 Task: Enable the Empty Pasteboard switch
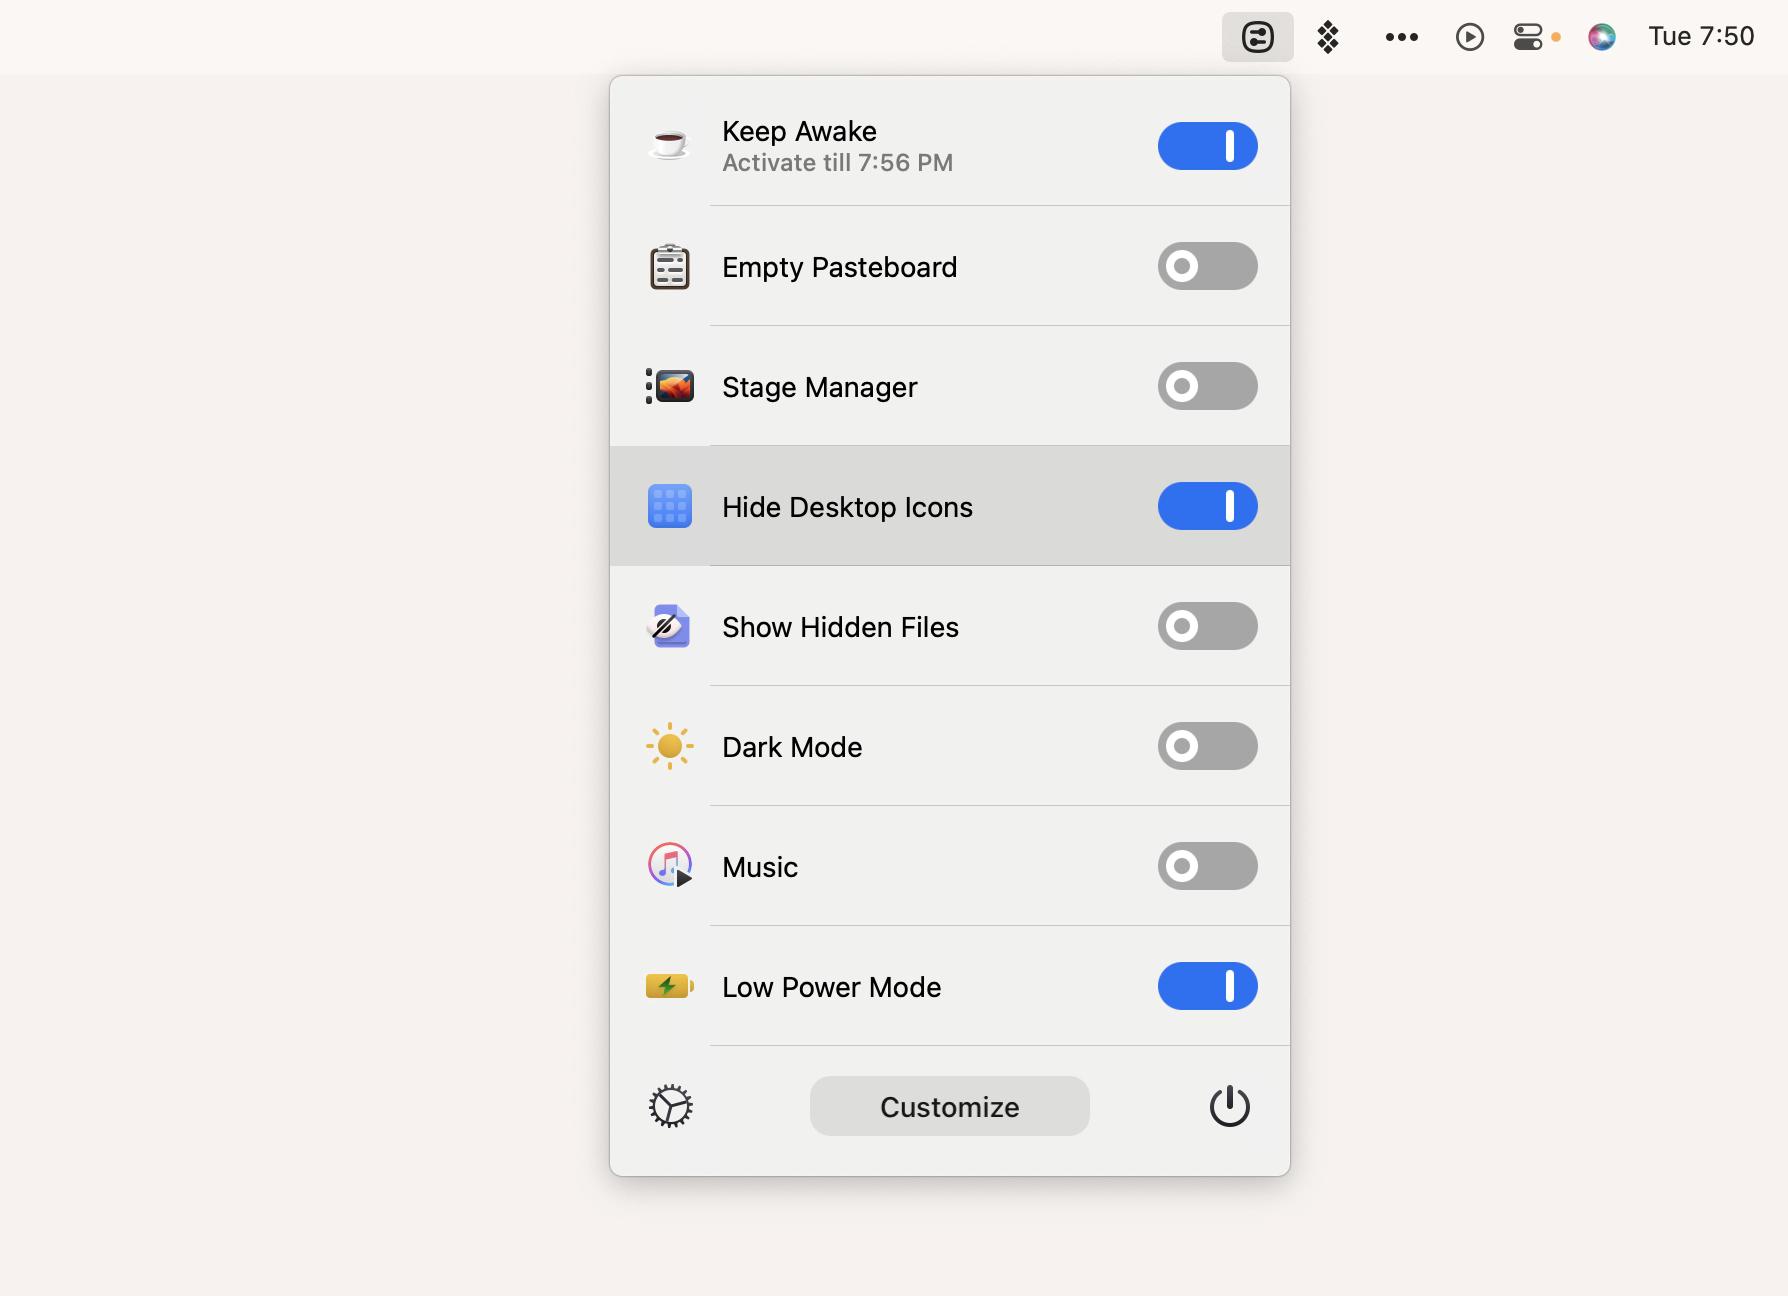[x=1208, y=266]
